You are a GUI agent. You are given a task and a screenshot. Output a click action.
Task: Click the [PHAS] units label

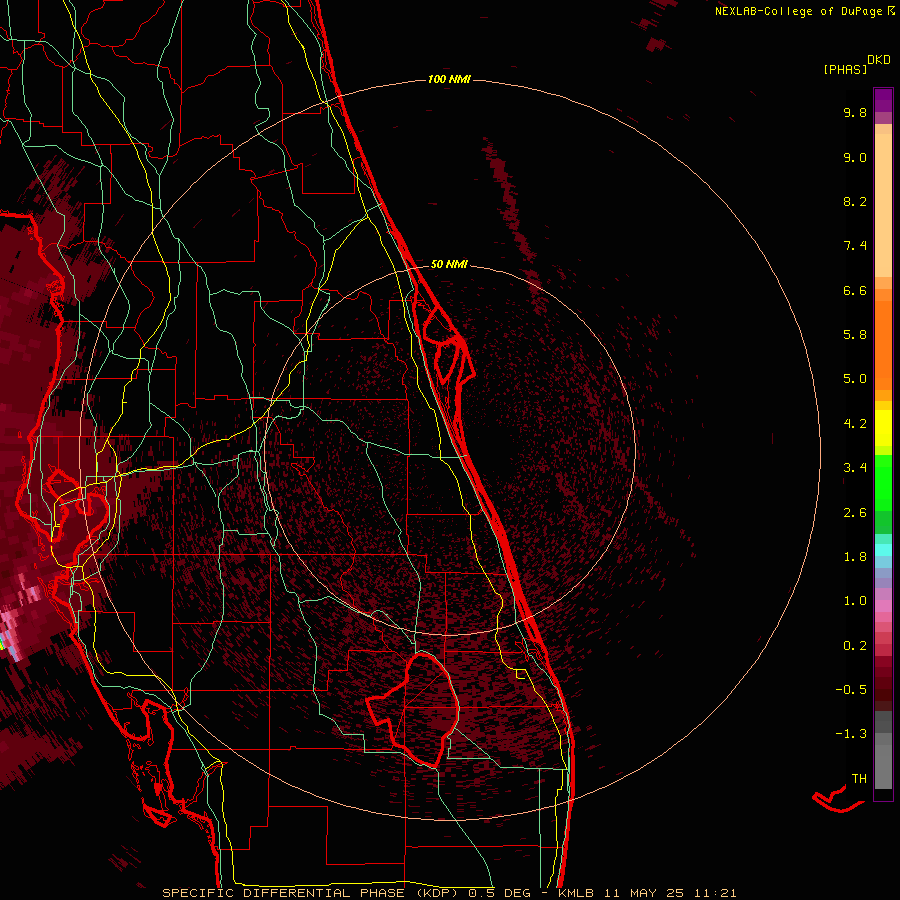coord(845,70)
